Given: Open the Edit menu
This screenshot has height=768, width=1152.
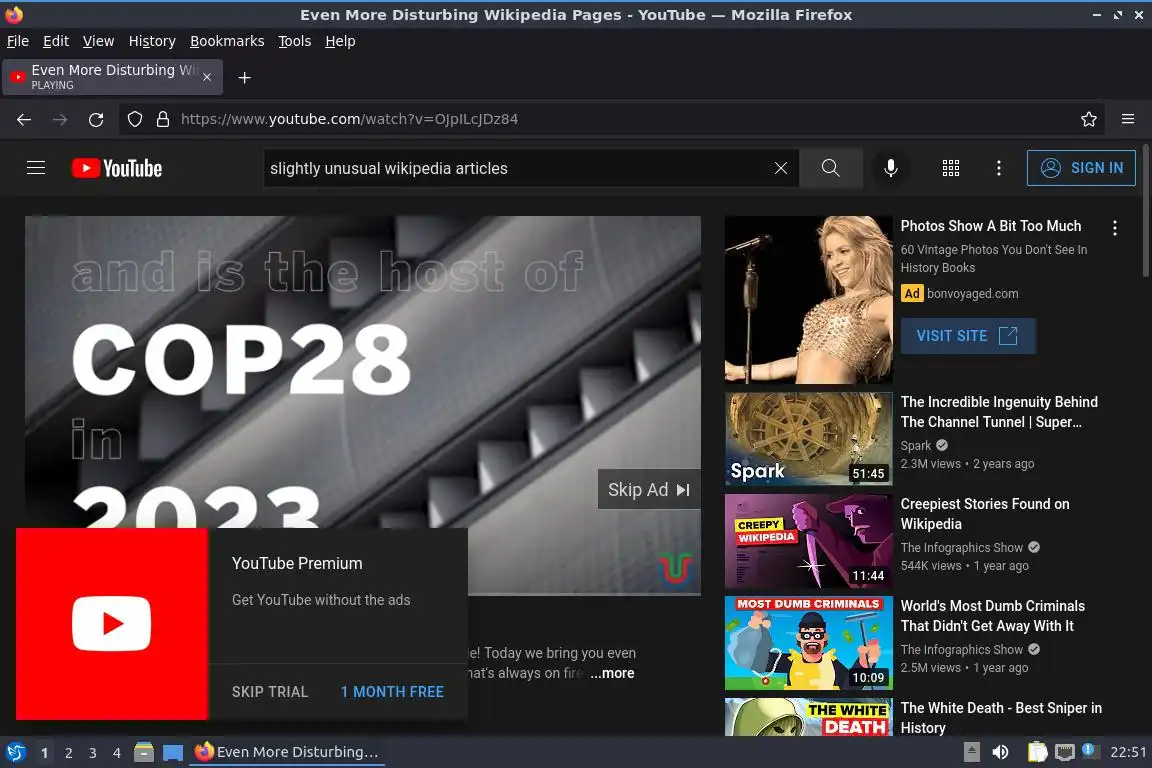Looking at the screenshot, I should 56,41.
